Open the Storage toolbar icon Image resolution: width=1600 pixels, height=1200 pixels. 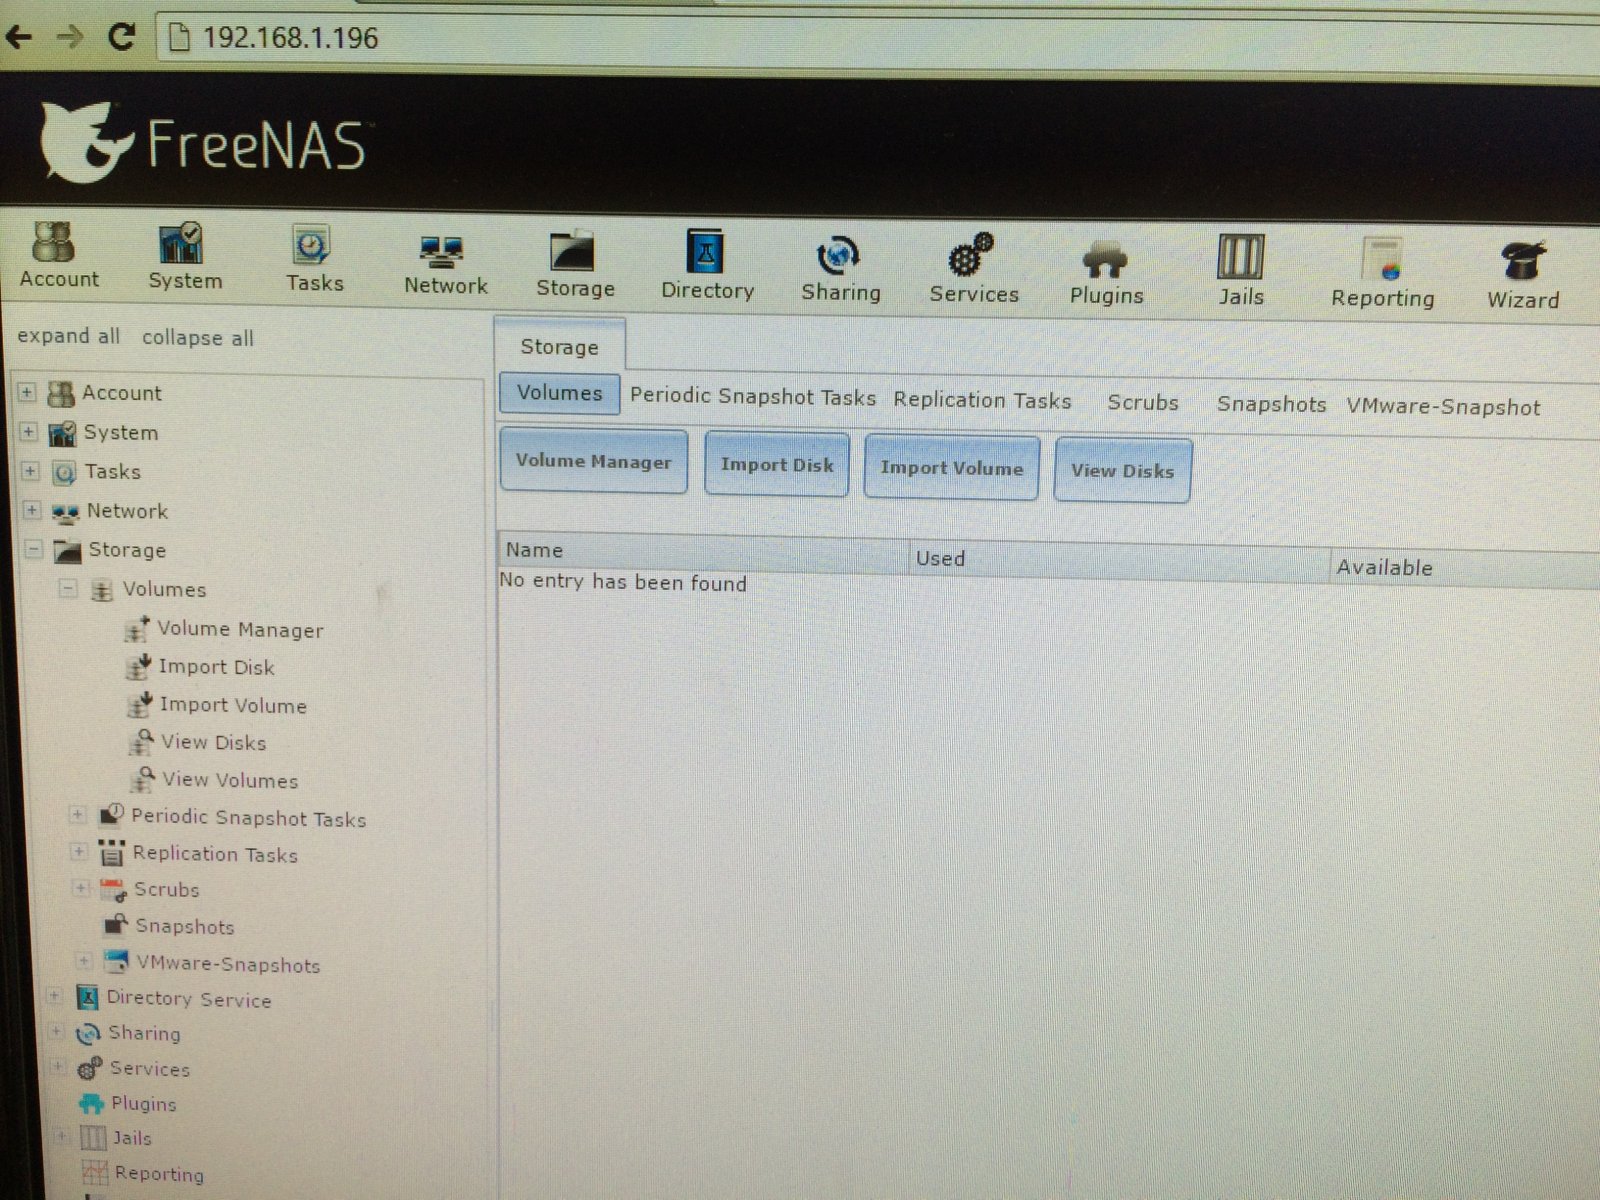(575, 265)
